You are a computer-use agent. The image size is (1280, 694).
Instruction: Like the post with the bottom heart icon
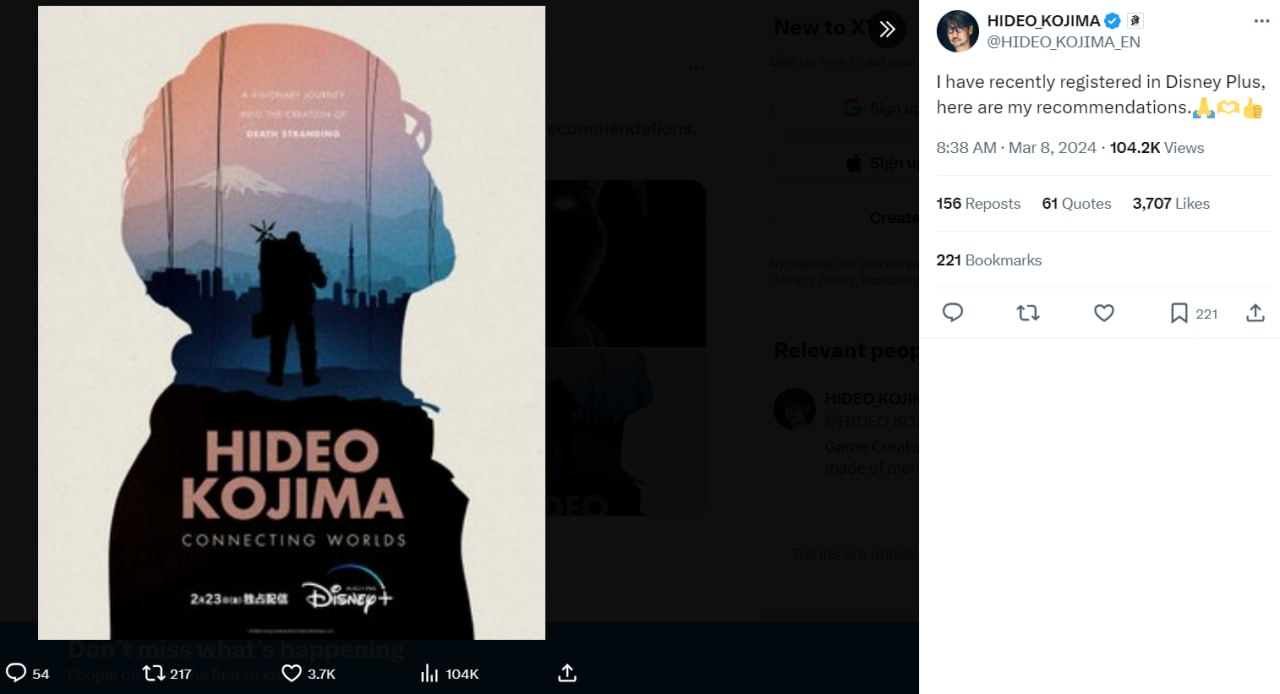coord(291,673)
